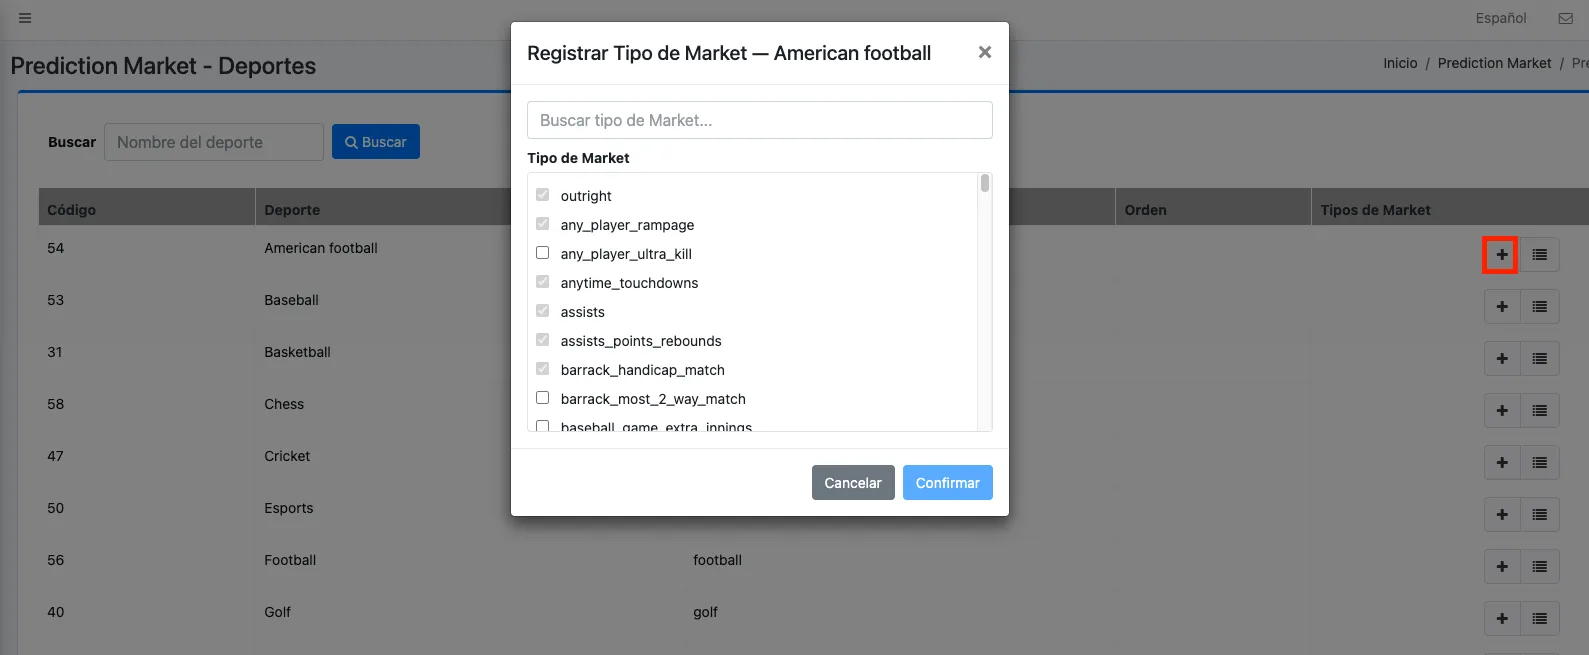The image size is (1589, 655).
Task: Add market type for Football row
Action: click(1502, 567)
